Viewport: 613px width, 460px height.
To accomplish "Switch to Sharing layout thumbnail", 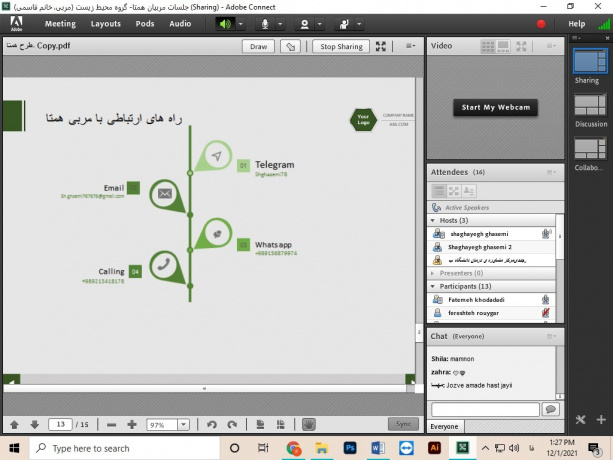I will pyautogui.click(x=590, y=61).
